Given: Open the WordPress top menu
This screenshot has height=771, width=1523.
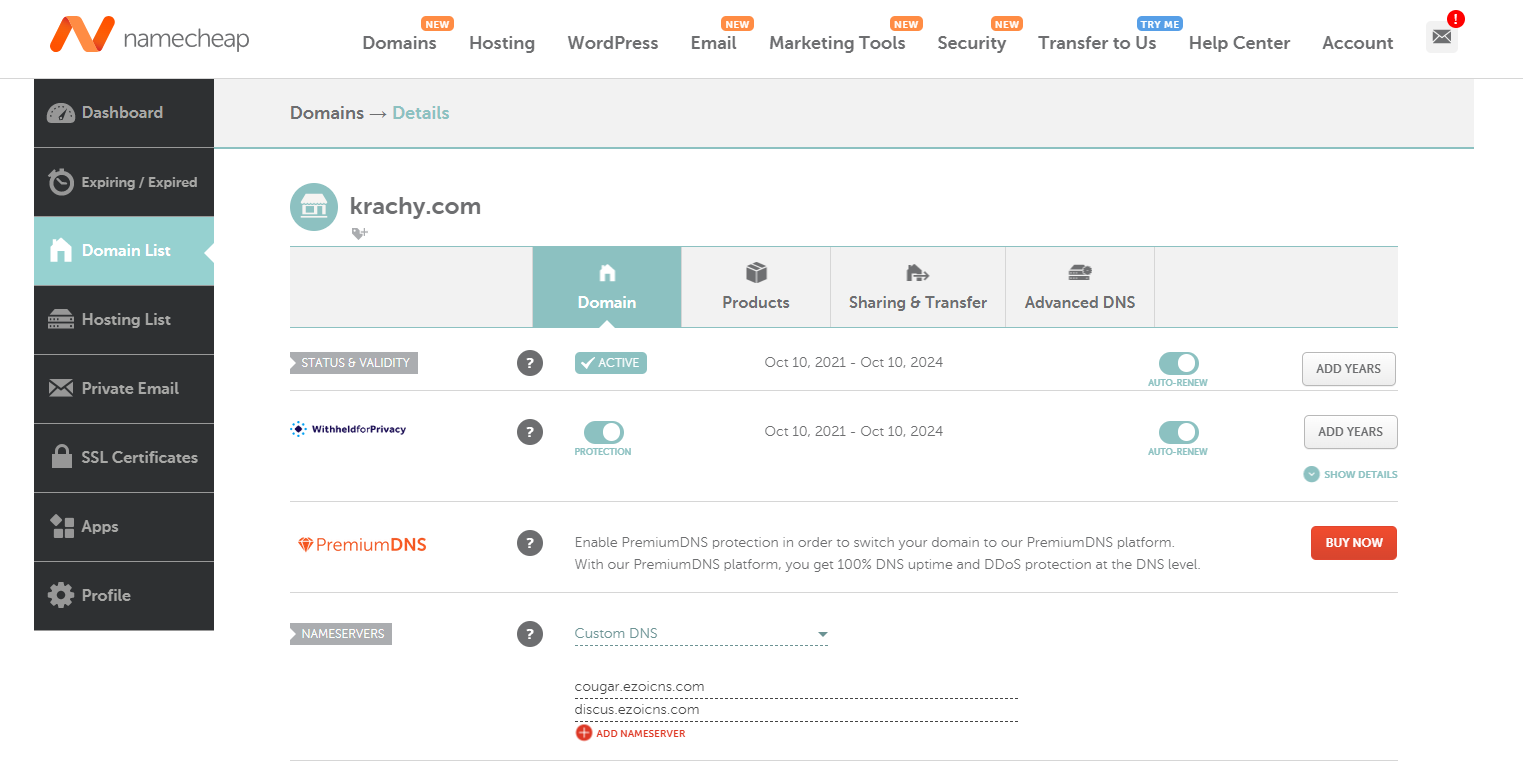Looking at the screenshot, I should pos(613,43).
